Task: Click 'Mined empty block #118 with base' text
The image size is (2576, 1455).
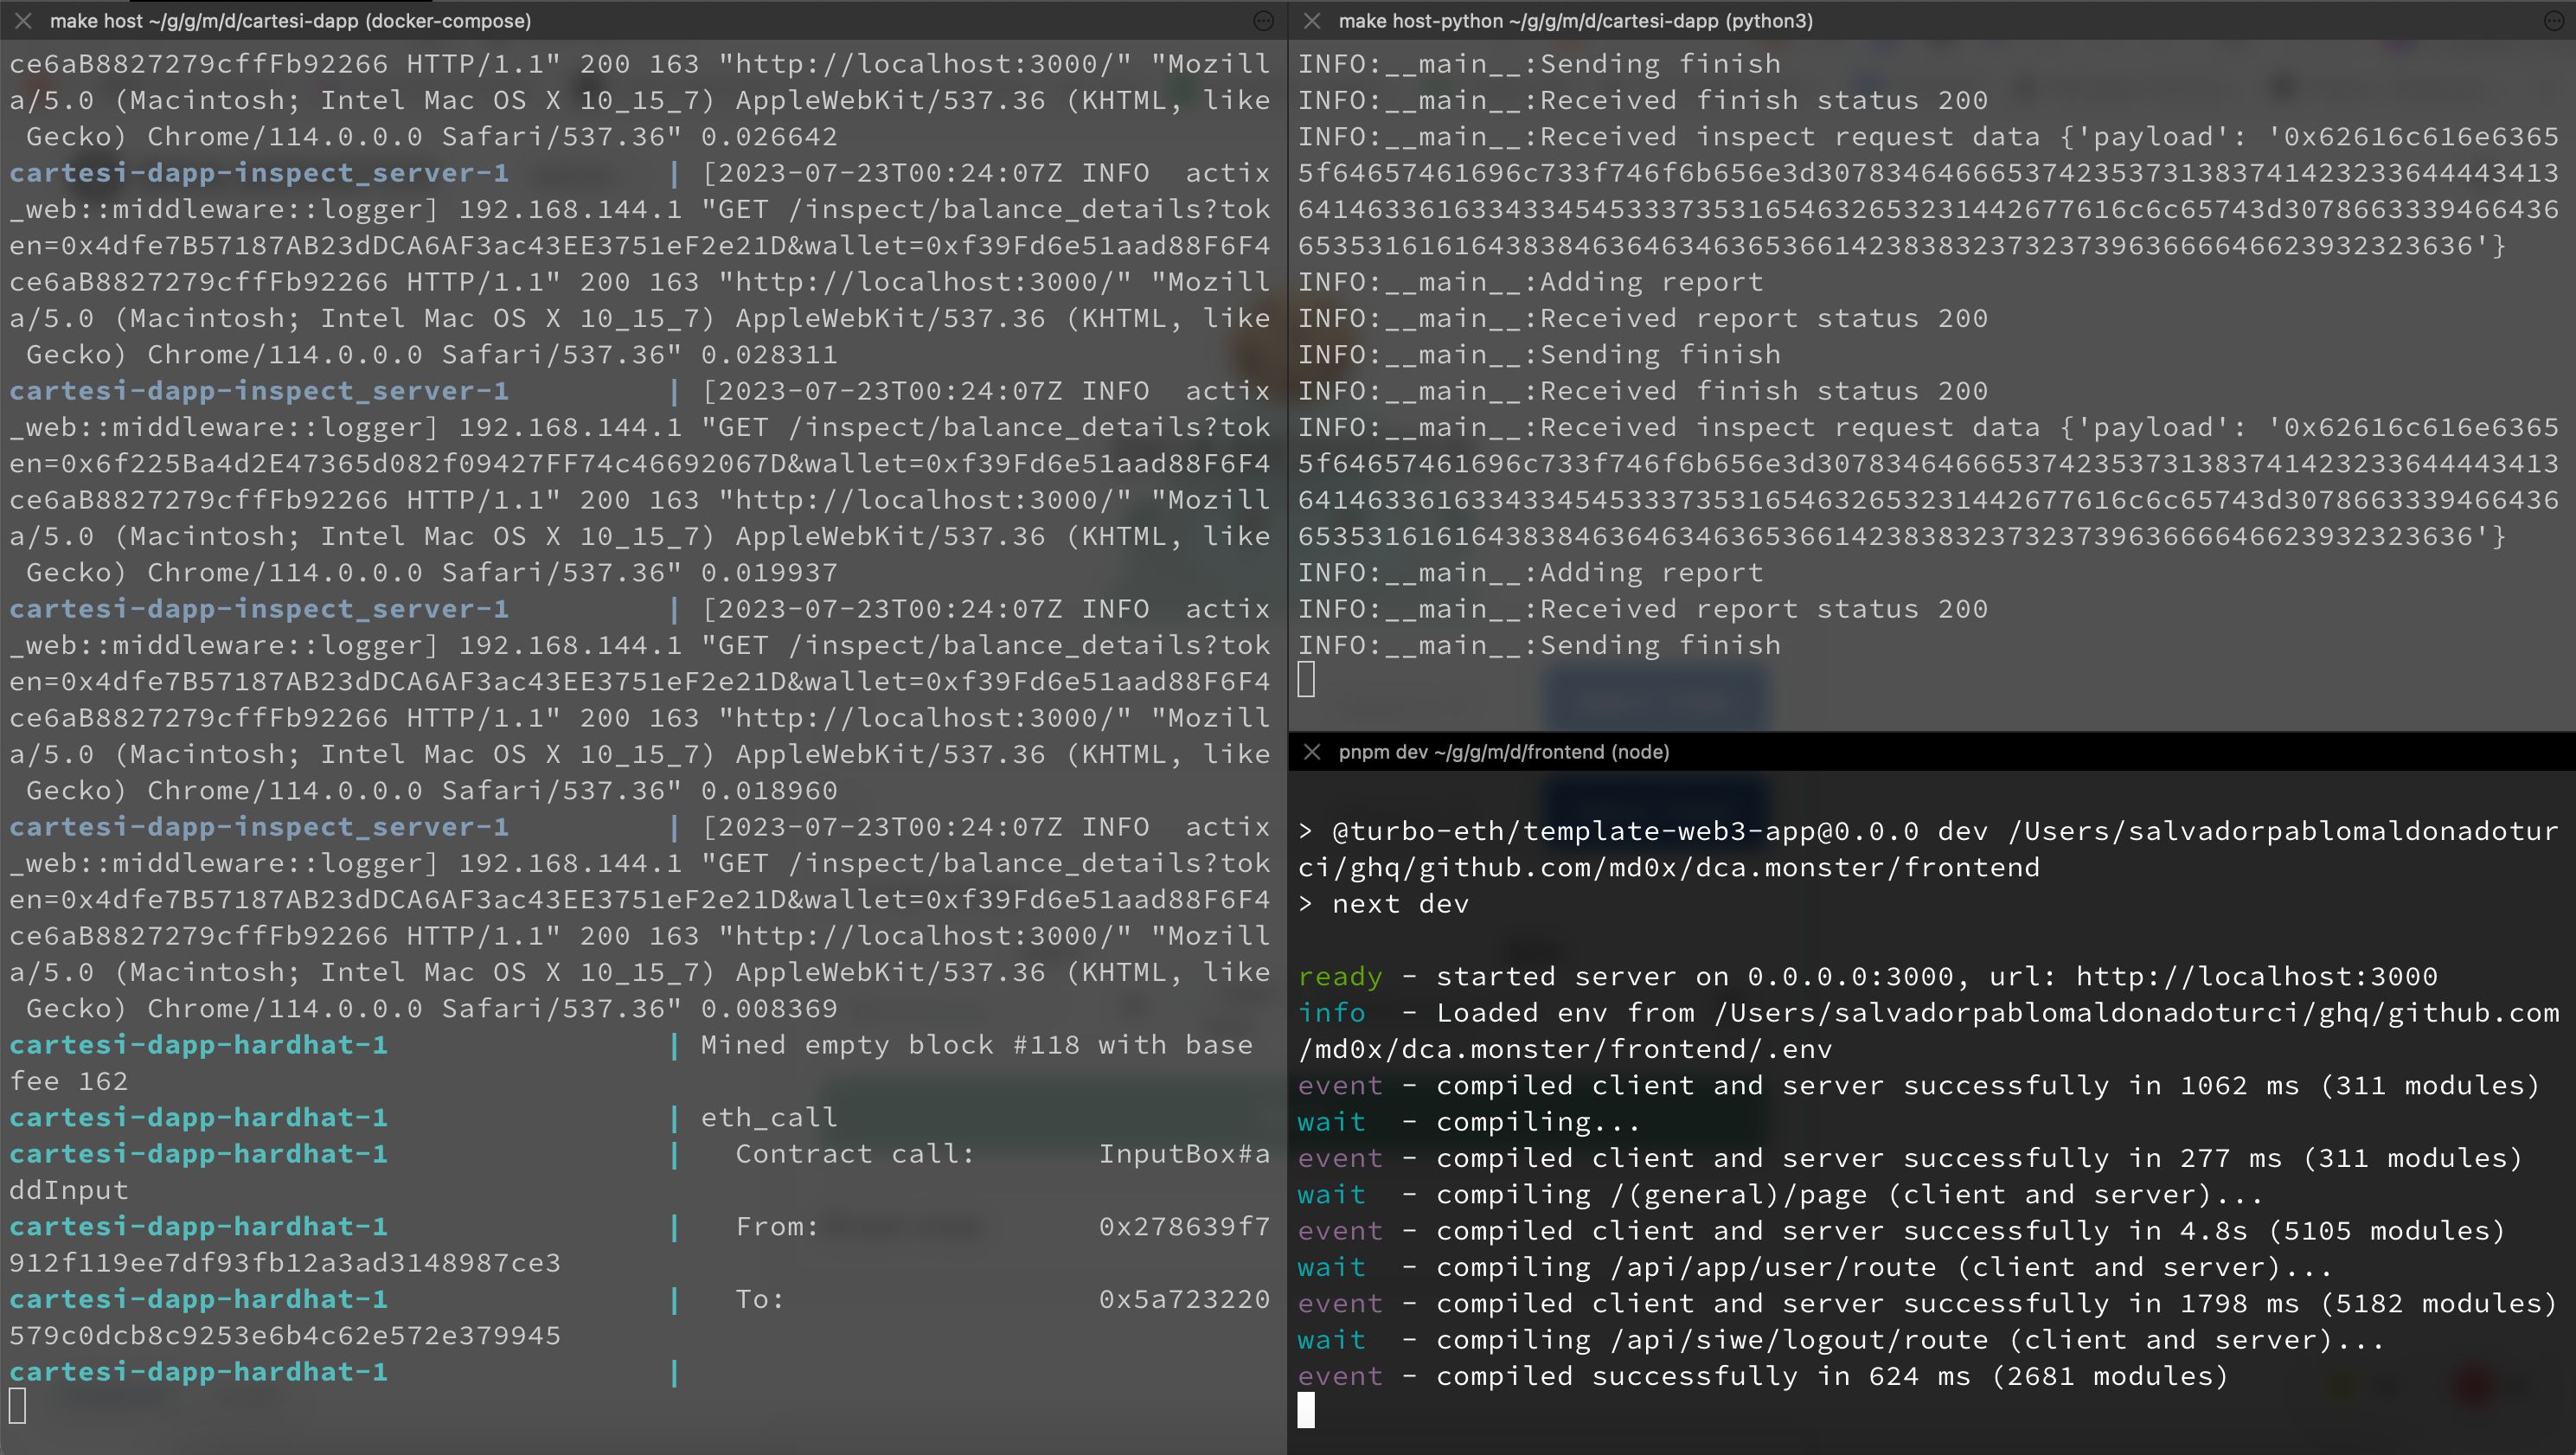Action: click(x=976, y=1045)
